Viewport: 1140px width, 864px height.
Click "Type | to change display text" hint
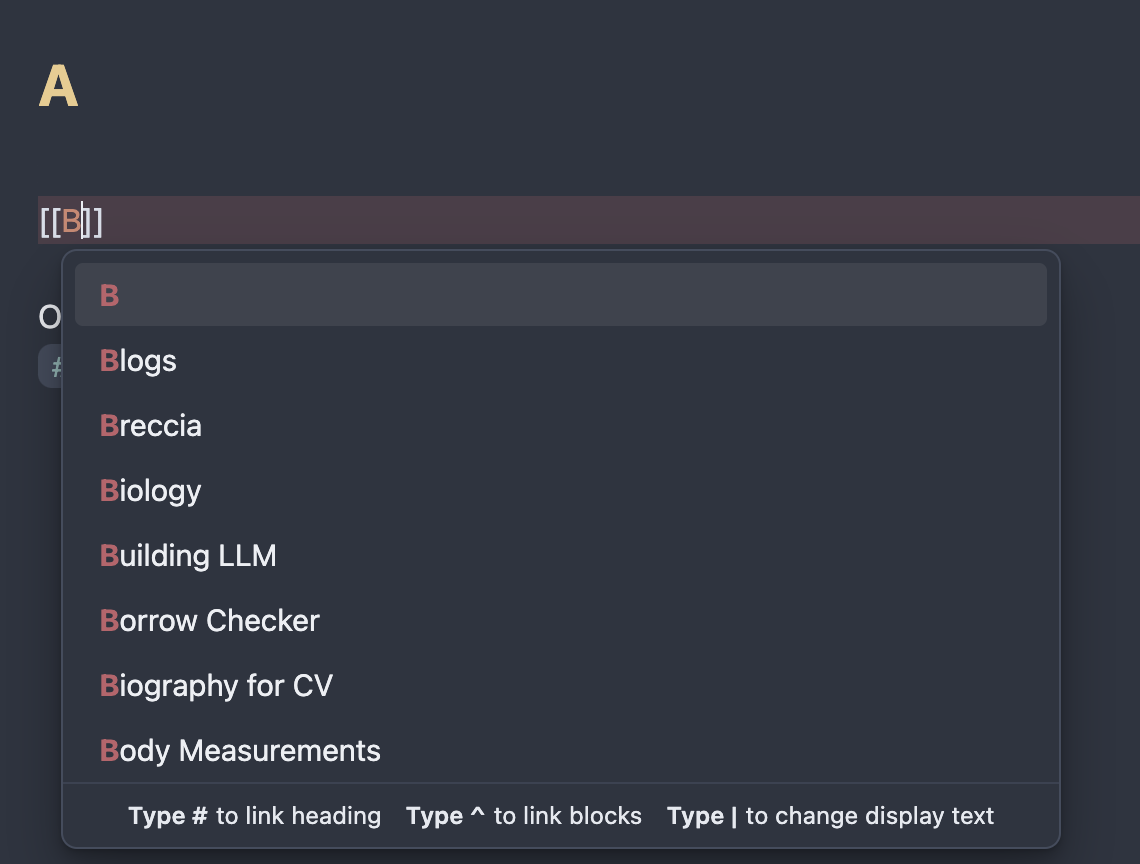pyautogui.click(x=830, y=816)
